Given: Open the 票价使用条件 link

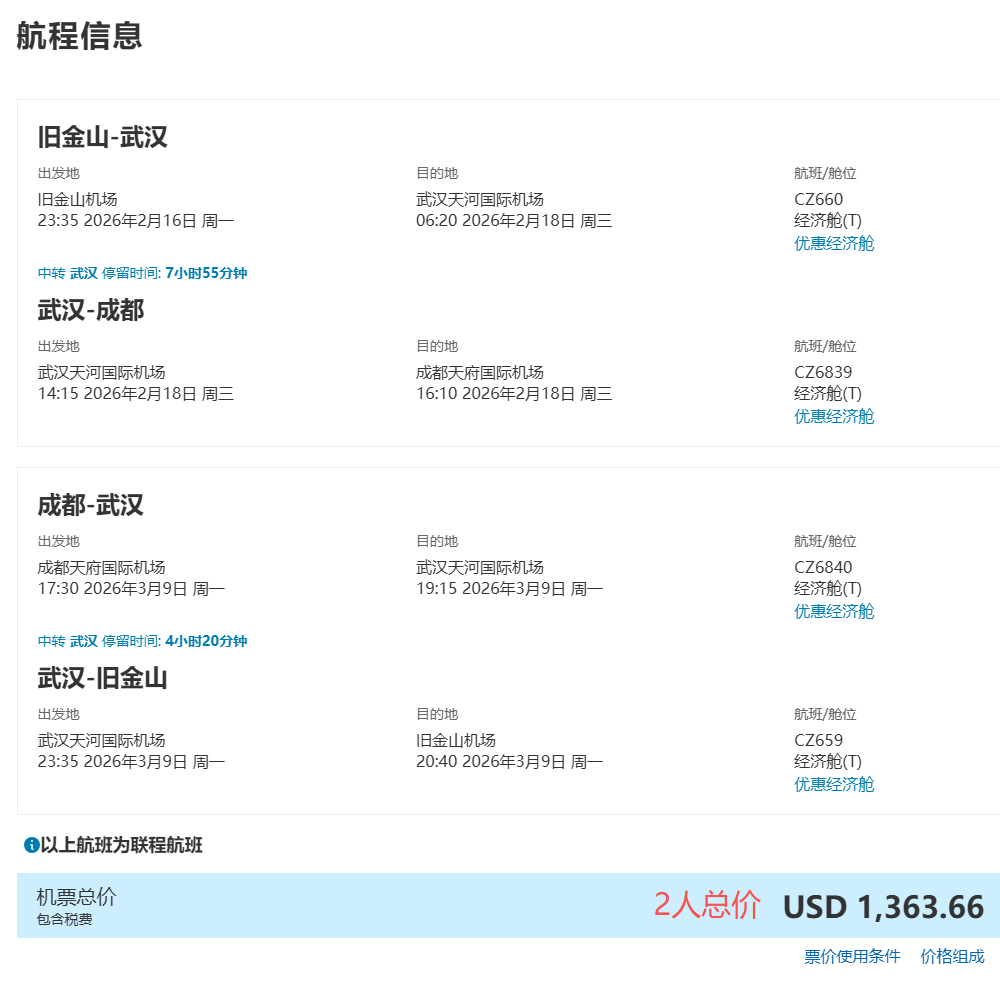Looking at the screenshot, I should (852, 956).
